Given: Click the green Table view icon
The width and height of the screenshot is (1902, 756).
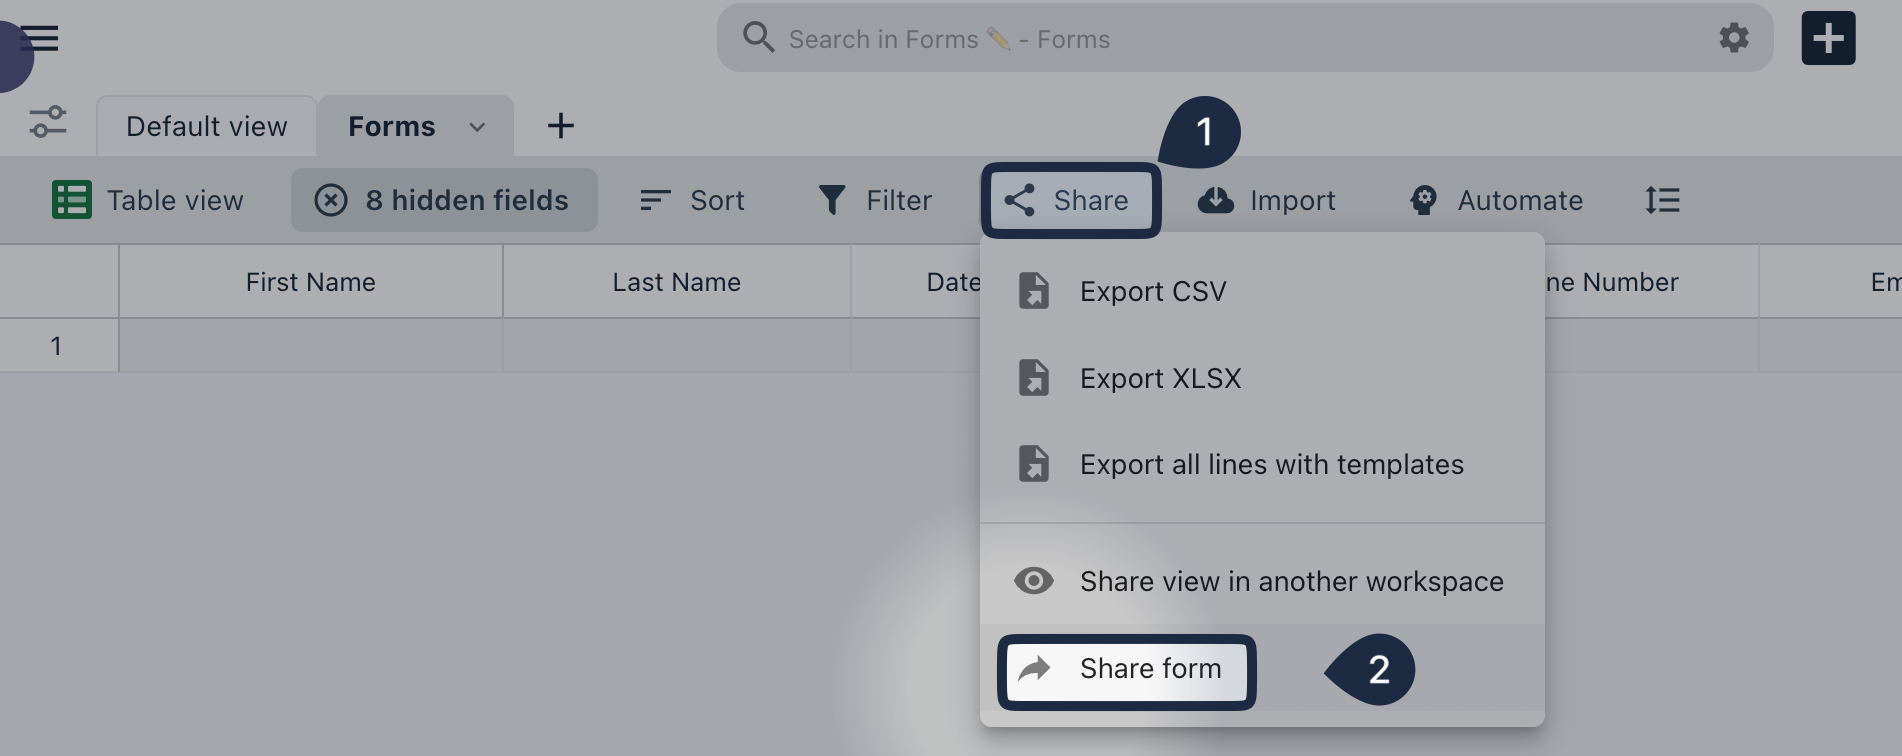Looking at the screenshot, I should tap(72, 200).
